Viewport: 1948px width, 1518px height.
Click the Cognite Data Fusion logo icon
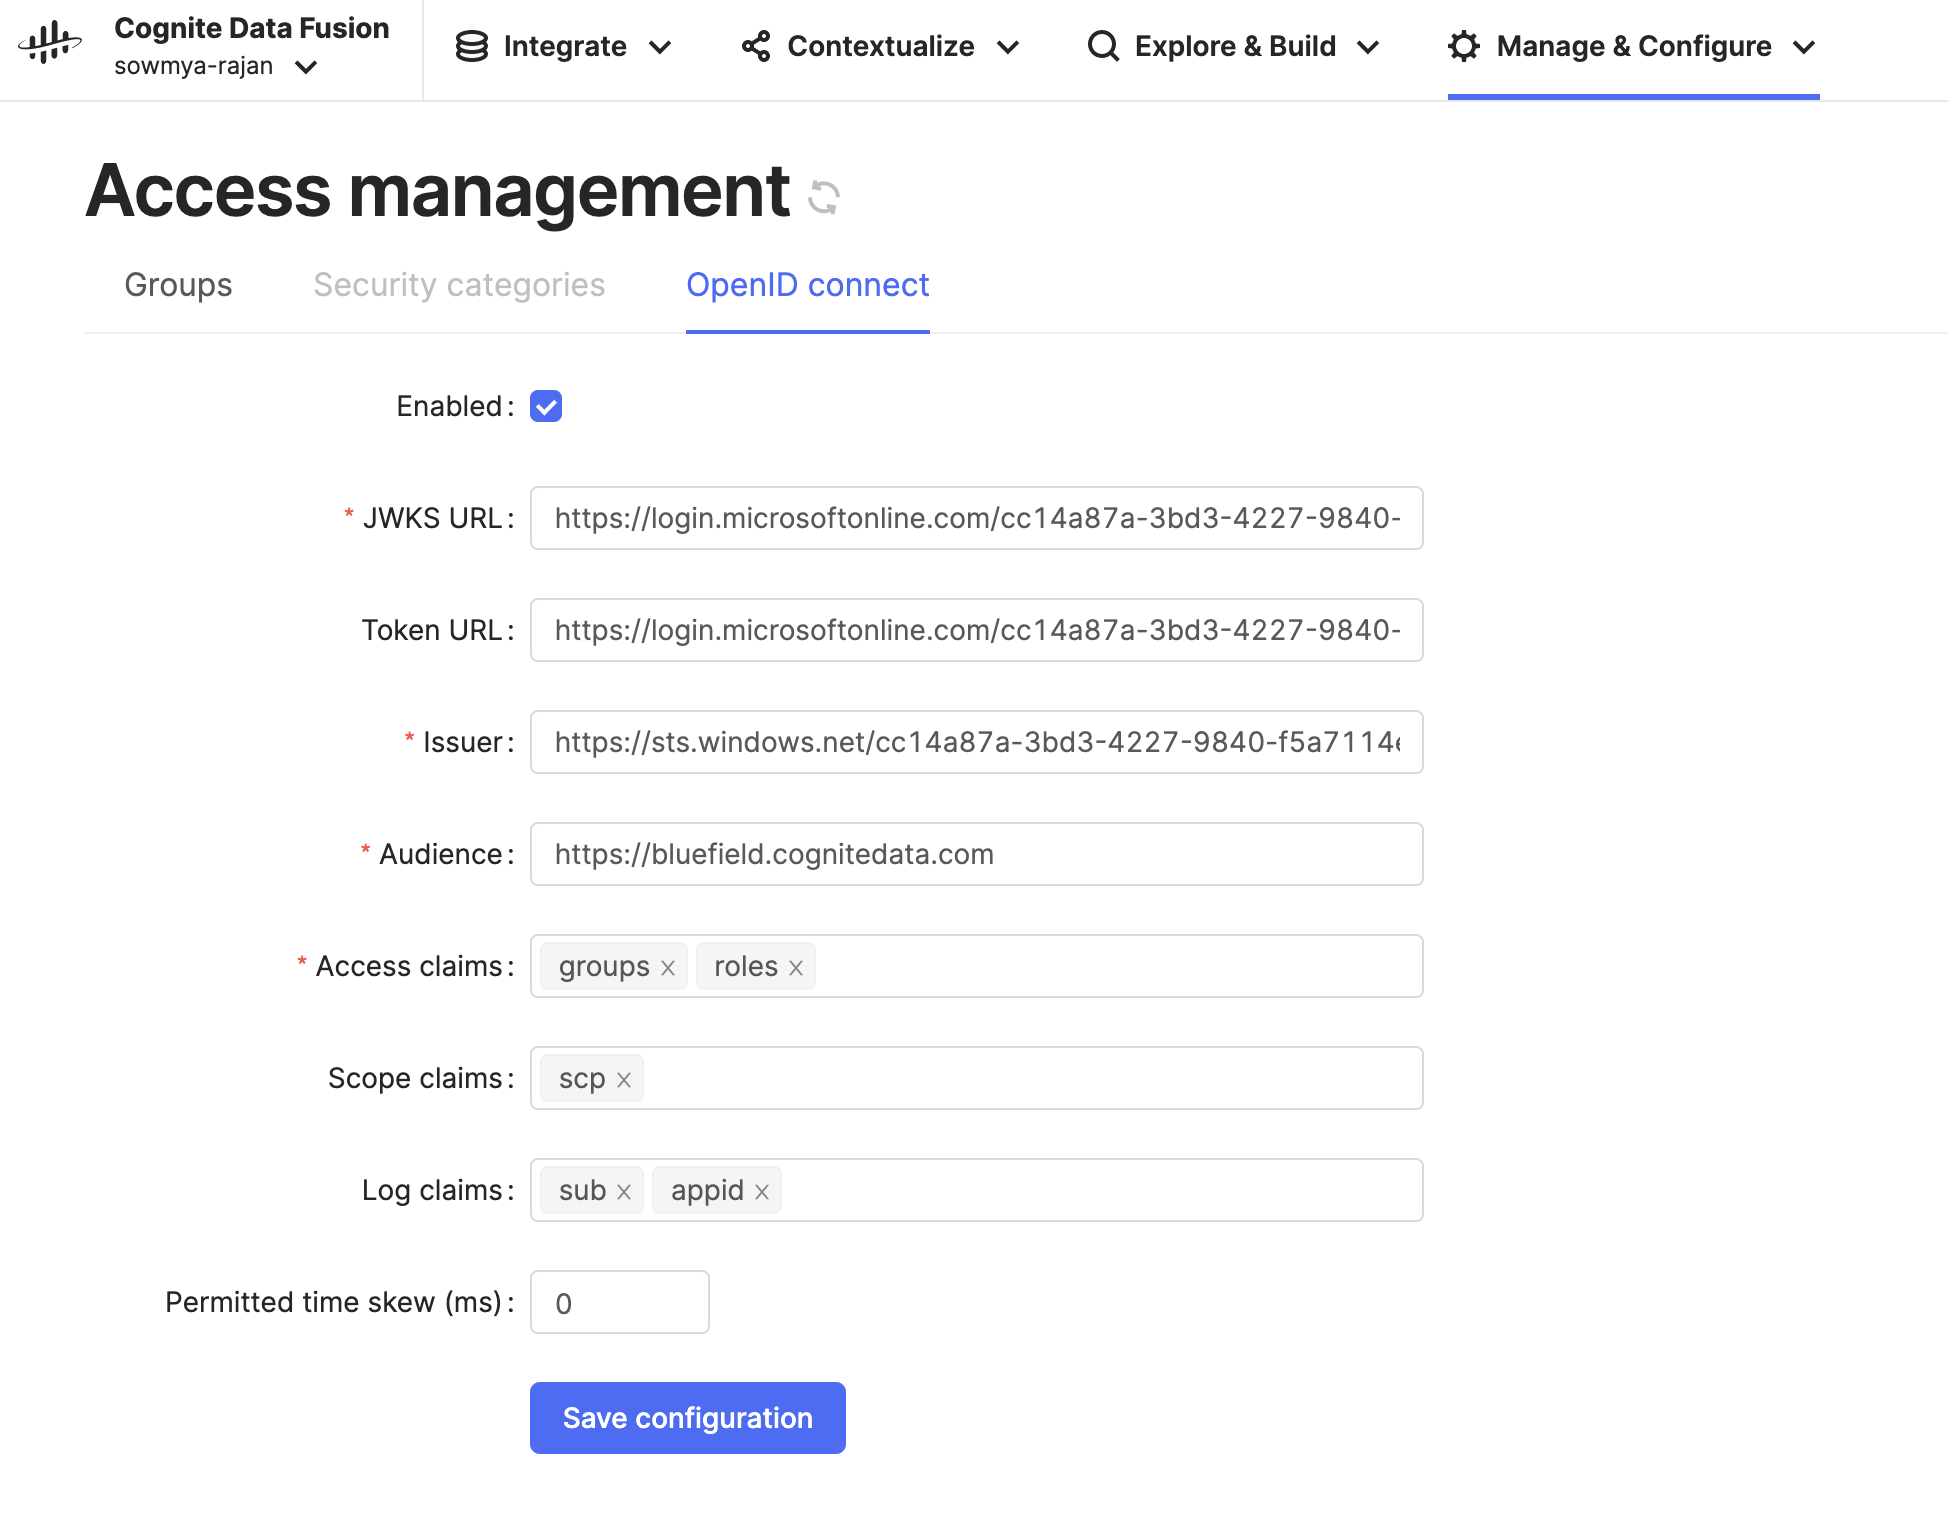click(x=50, y=43)
